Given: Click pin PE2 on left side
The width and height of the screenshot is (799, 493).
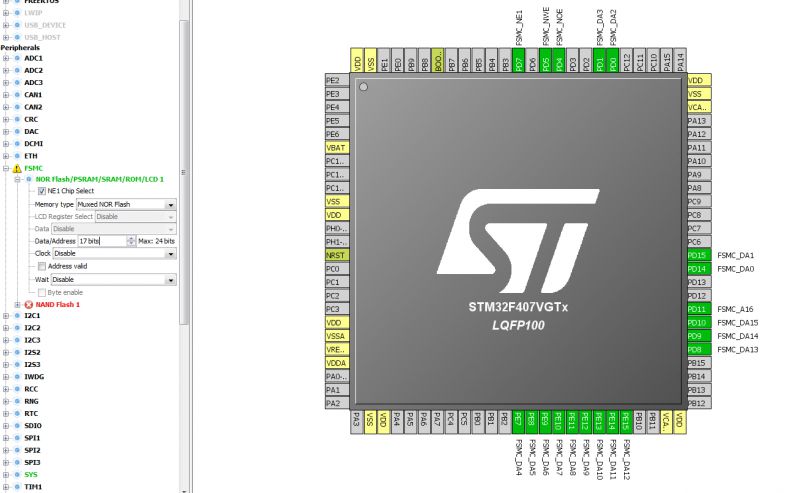Looking at the screenshot, I should [337, 81].
